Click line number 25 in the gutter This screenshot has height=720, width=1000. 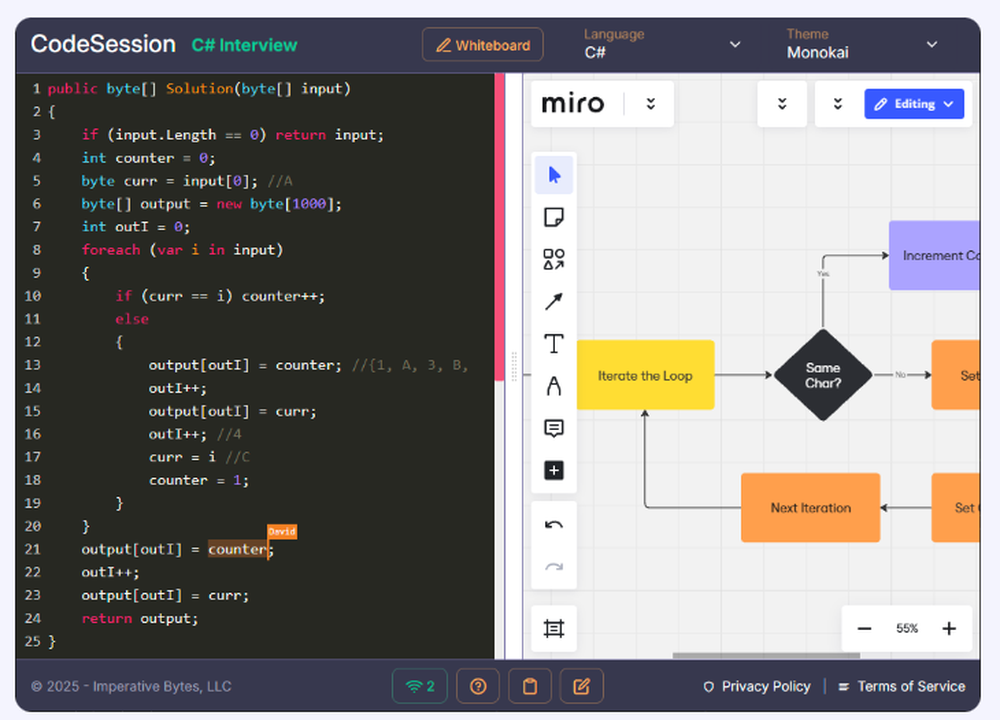[33, 641]
